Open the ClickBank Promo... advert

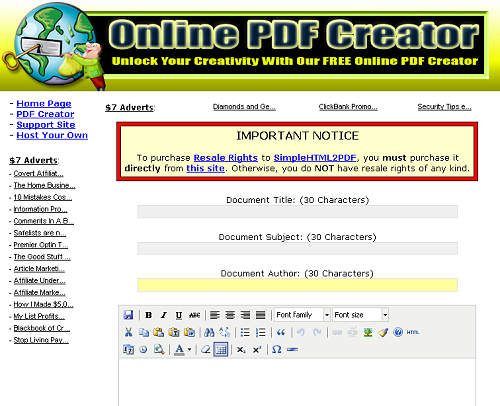click(x=348, y=107)
